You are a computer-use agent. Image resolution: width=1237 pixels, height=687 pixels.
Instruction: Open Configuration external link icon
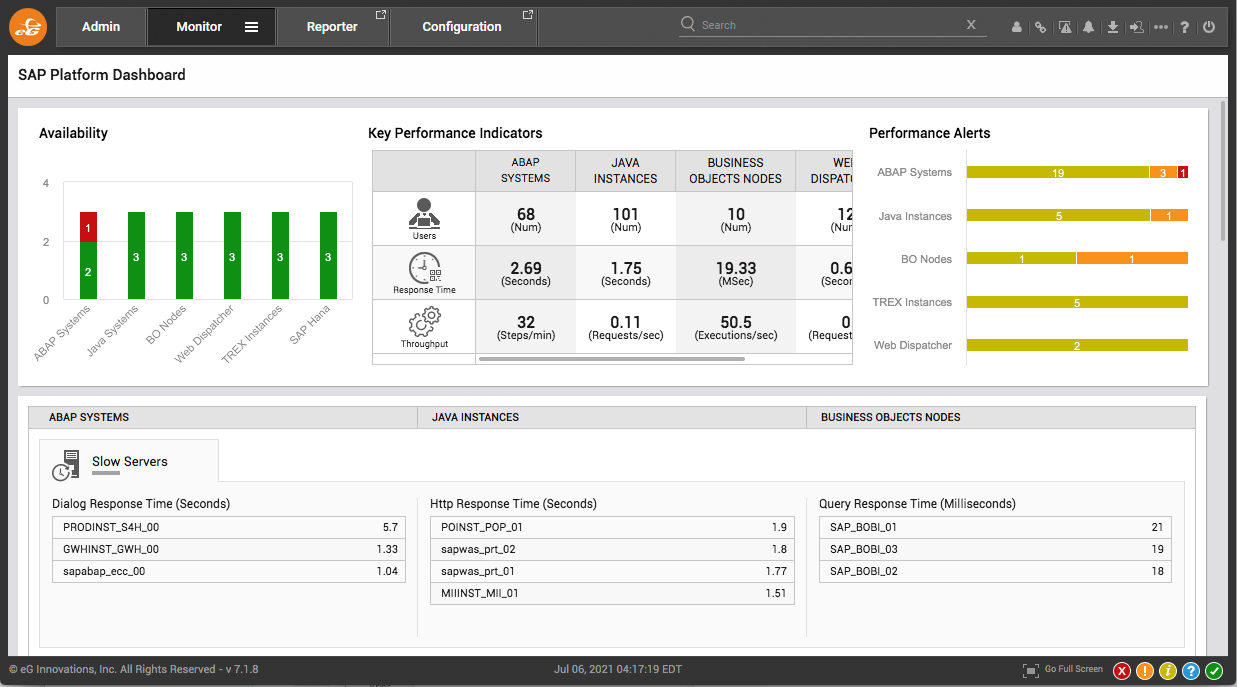coord(528,15)
